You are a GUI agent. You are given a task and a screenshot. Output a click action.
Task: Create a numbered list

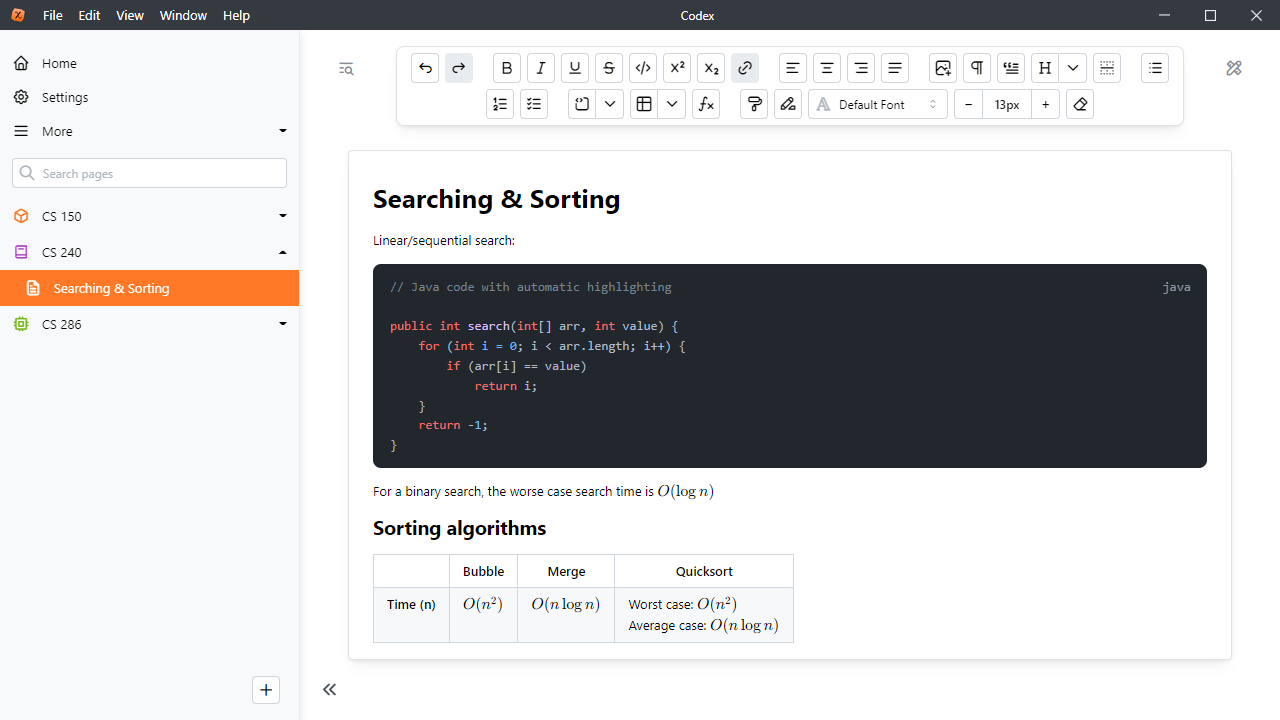click(500, 104)
